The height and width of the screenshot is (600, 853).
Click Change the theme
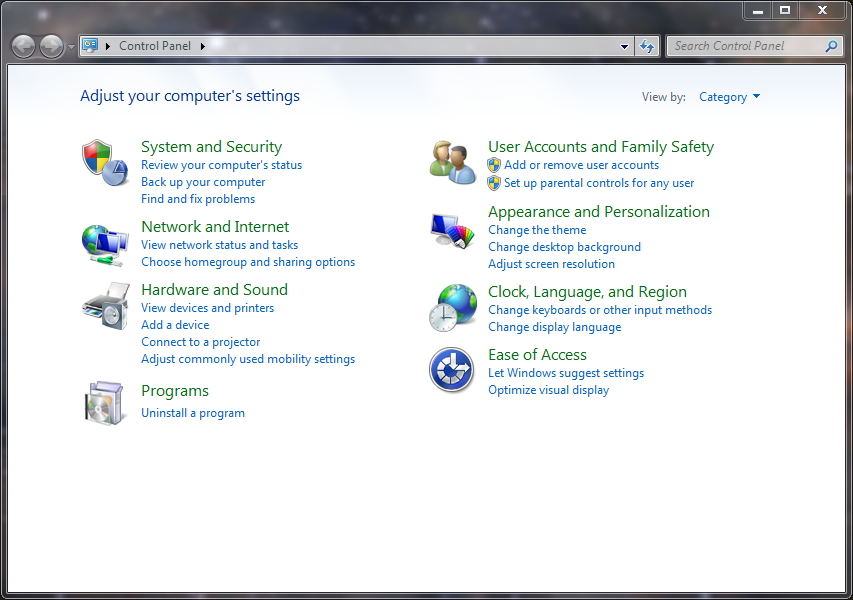(537, 230)
